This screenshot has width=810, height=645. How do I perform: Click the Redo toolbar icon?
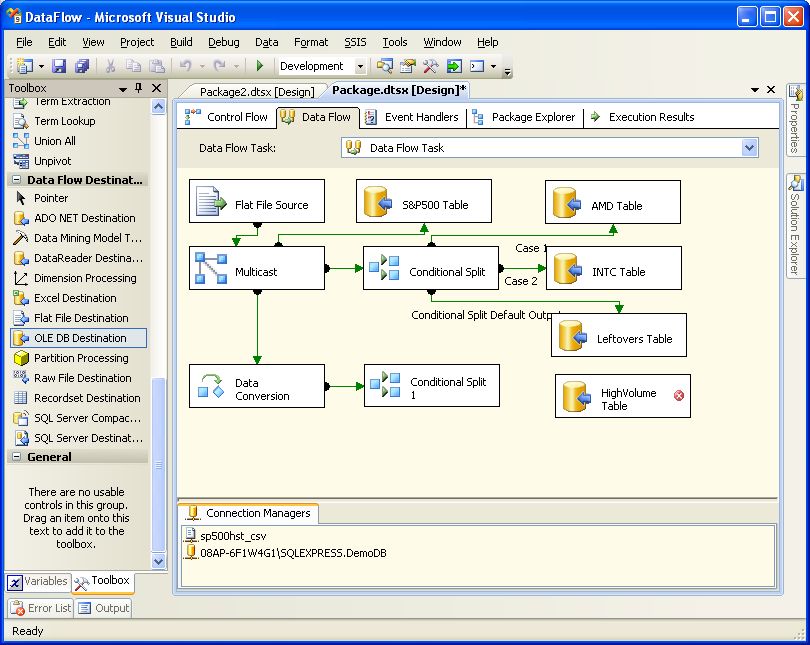click(x=220, y=66)
